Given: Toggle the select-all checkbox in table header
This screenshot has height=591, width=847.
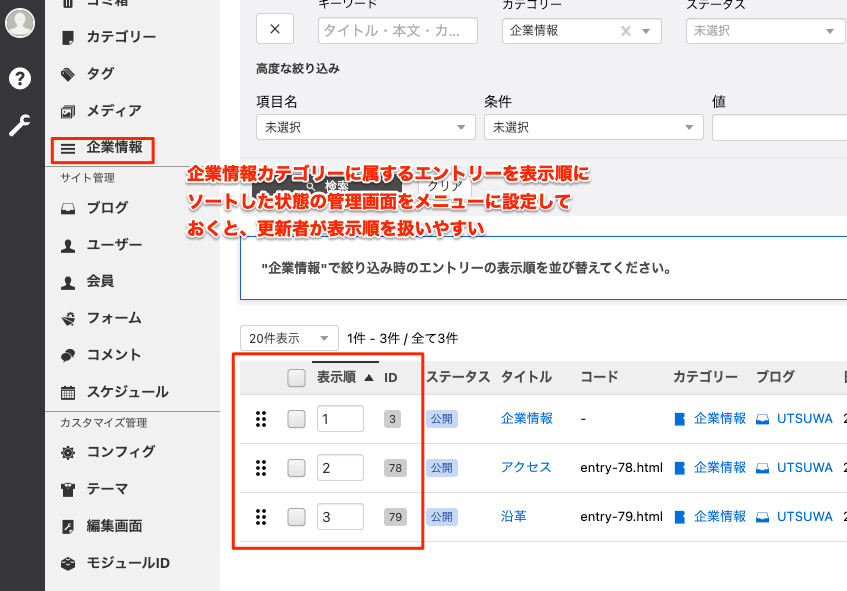Looking at the screenshot, I should 296,378.
